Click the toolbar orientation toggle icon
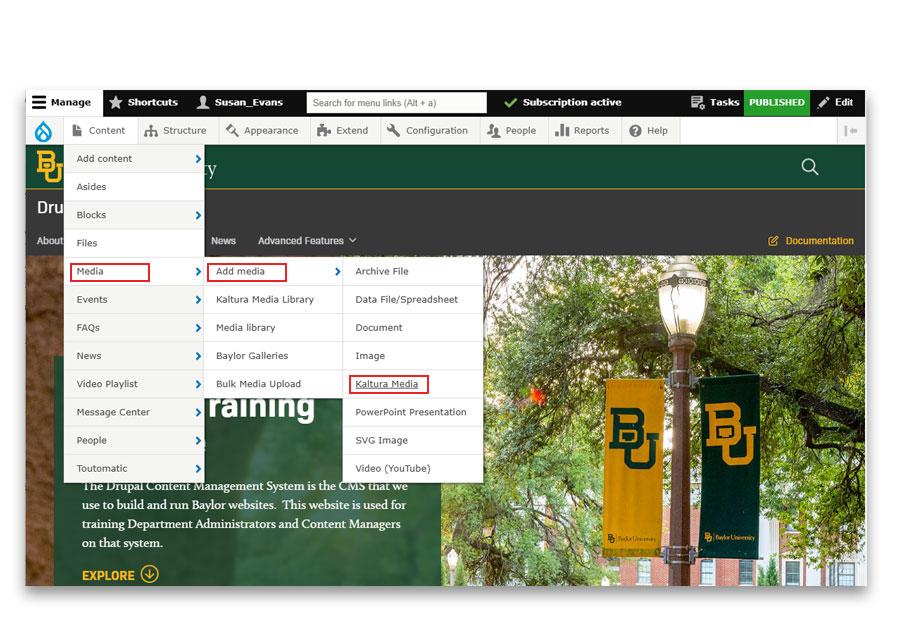 tap(851, 131)
